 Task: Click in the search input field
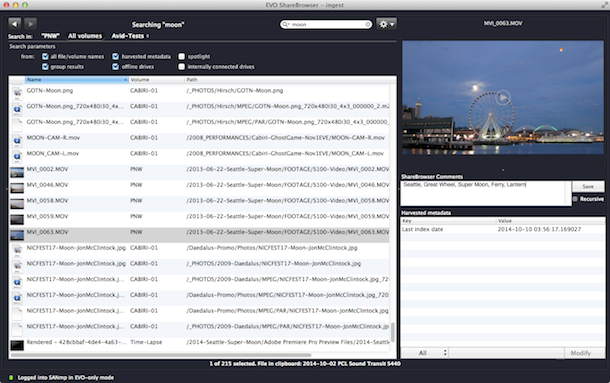pyautogui.click(x=327, y=25)
